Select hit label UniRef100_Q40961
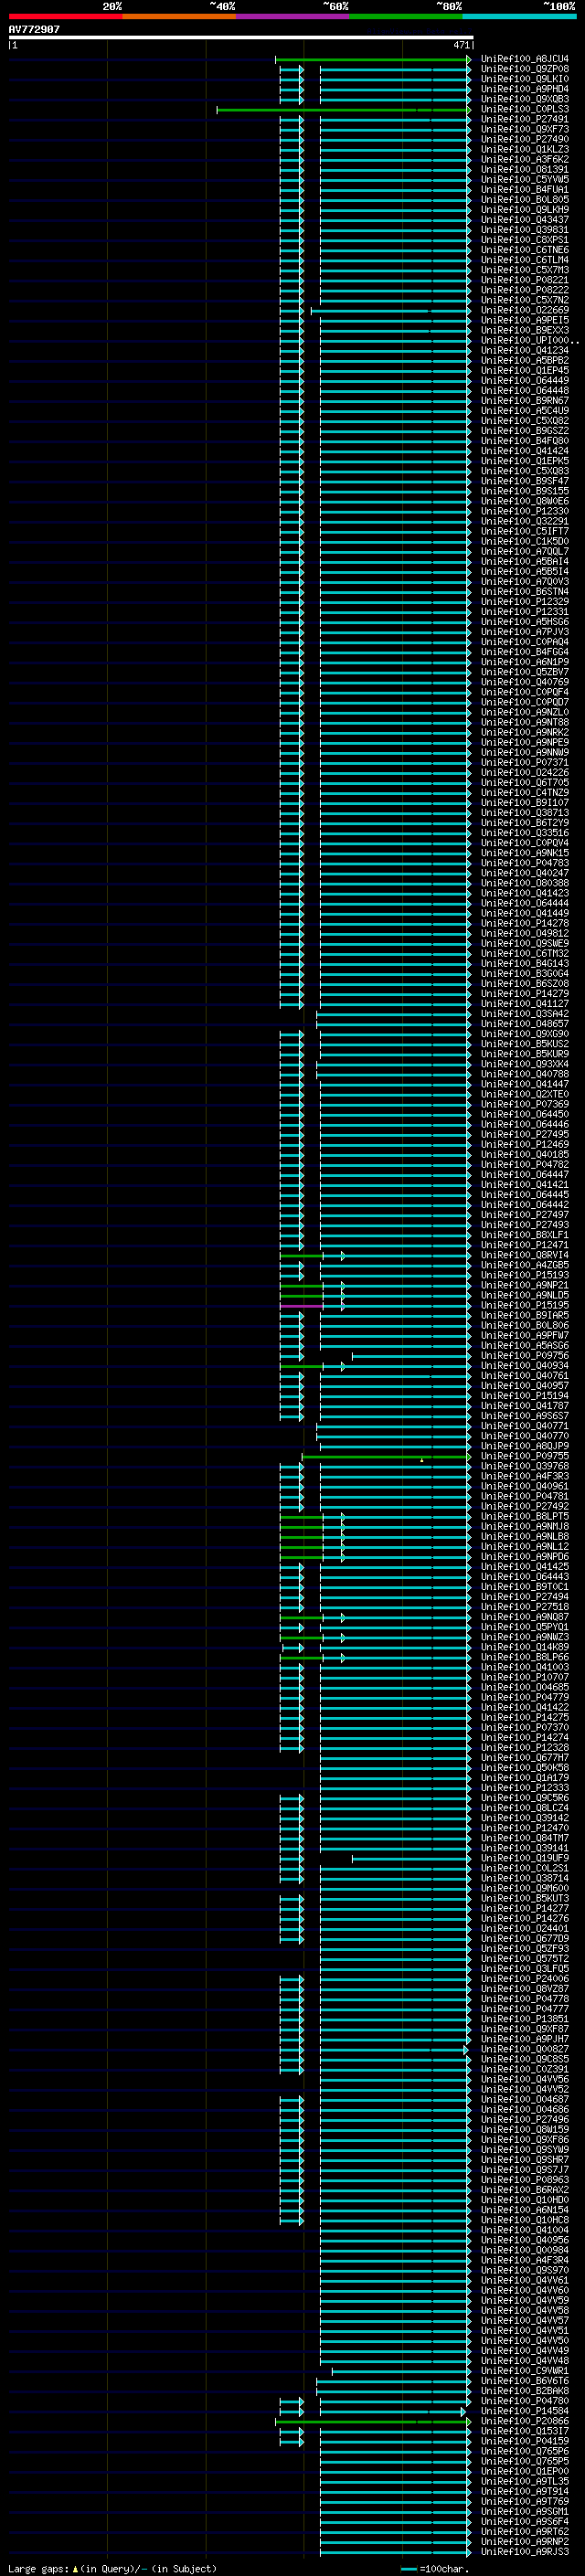Image resolution: width=585 pixels, height=2576 pixels. point(524,1487)
